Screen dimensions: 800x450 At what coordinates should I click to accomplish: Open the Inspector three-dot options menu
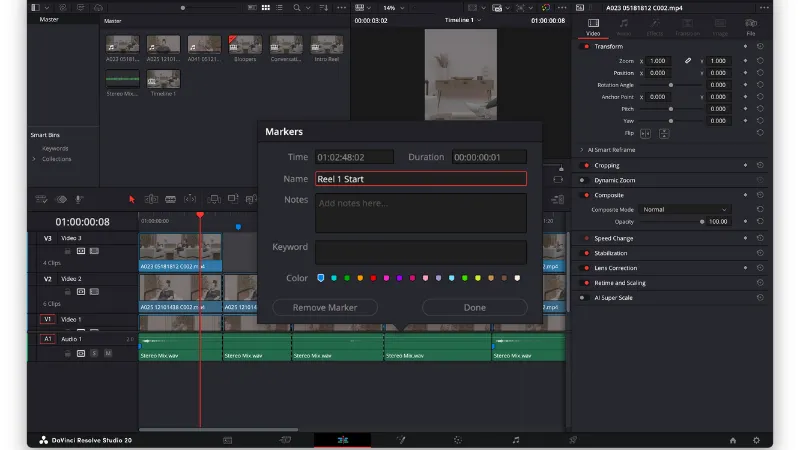pyautogui.click(x=764, y=8)
